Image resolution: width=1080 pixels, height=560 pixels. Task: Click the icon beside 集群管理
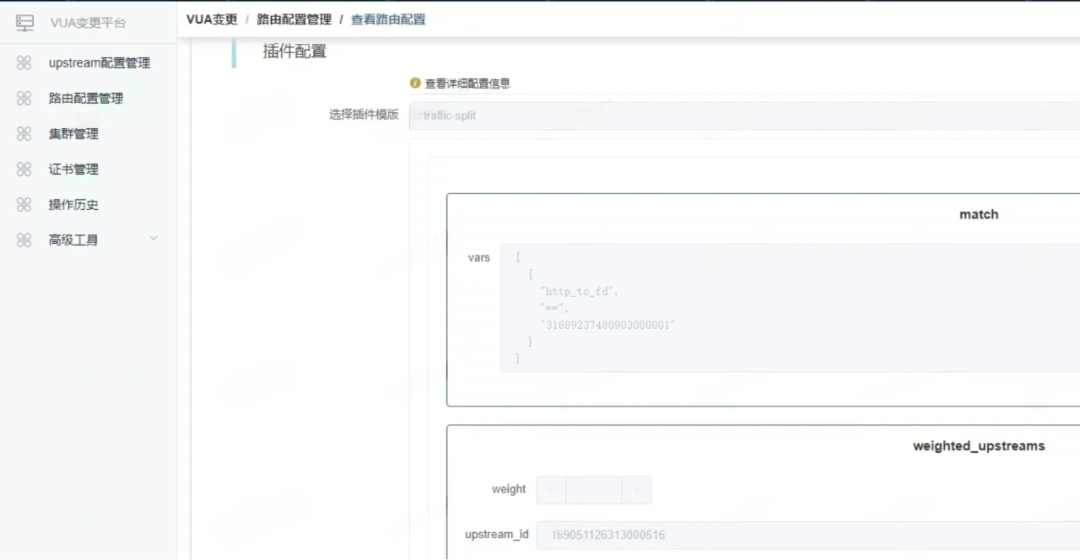[24, 134]
